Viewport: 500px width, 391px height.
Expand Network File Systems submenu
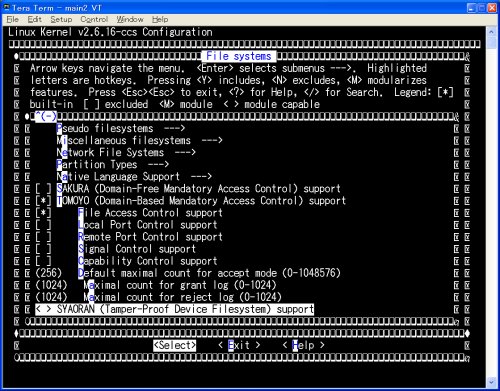coord(126,152)
